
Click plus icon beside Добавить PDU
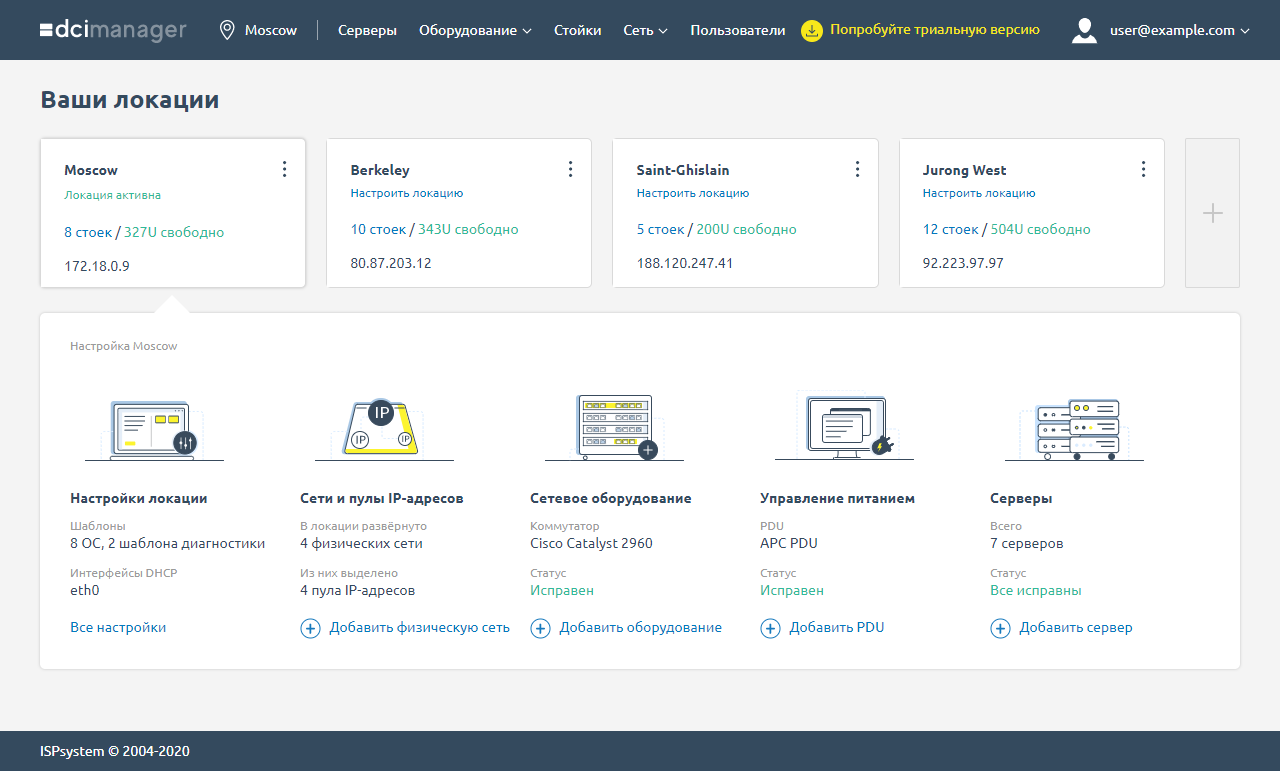770,628
